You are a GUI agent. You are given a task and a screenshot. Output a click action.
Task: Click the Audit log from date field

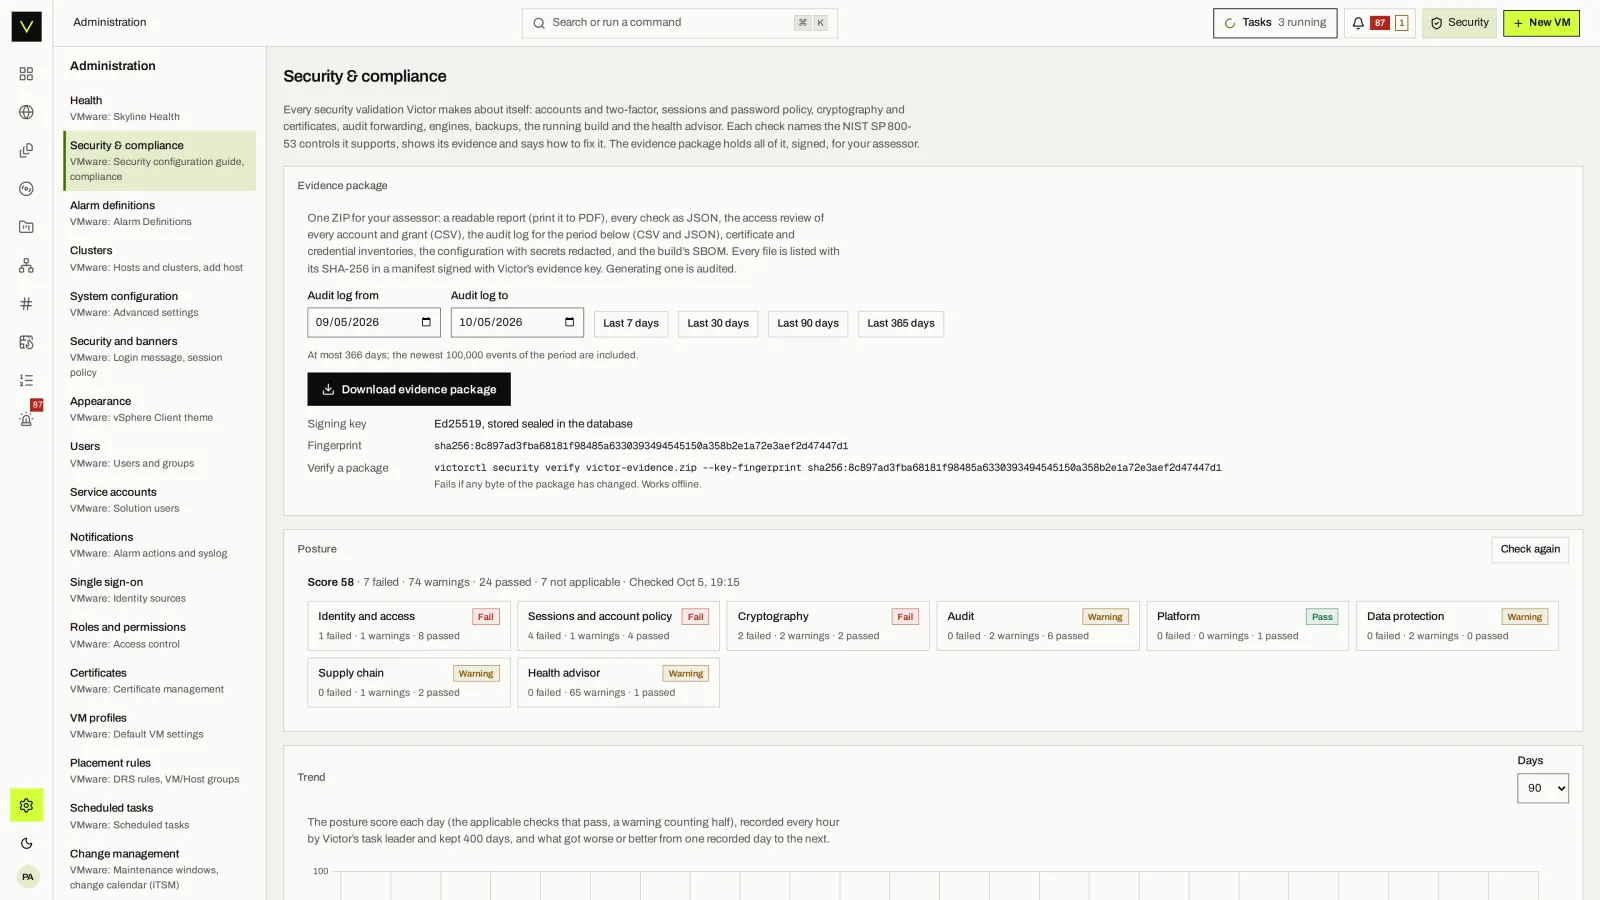[x=374, y=322]
